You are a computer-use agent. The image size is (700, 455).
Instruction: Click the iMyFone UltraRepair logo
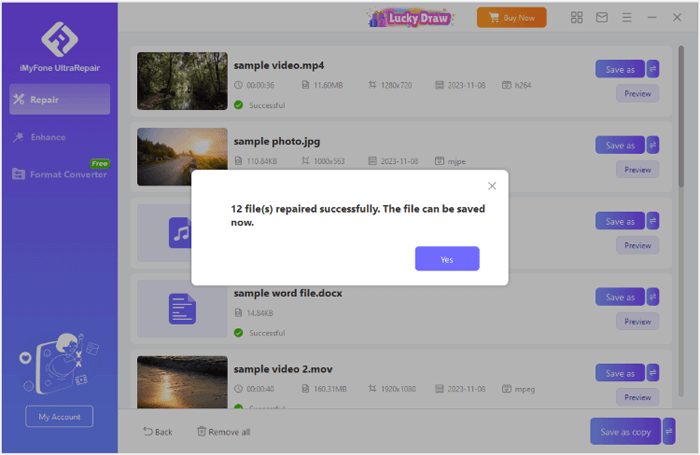59,41
